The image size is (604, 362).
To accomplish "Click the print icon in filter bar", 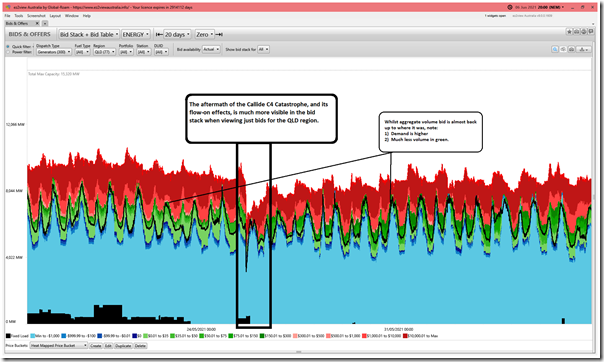I will pyautogui.click(x=571, y=49).
